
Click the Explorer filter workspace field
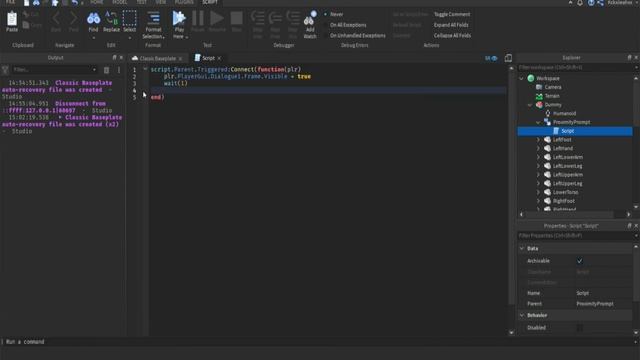coord(576,67)
